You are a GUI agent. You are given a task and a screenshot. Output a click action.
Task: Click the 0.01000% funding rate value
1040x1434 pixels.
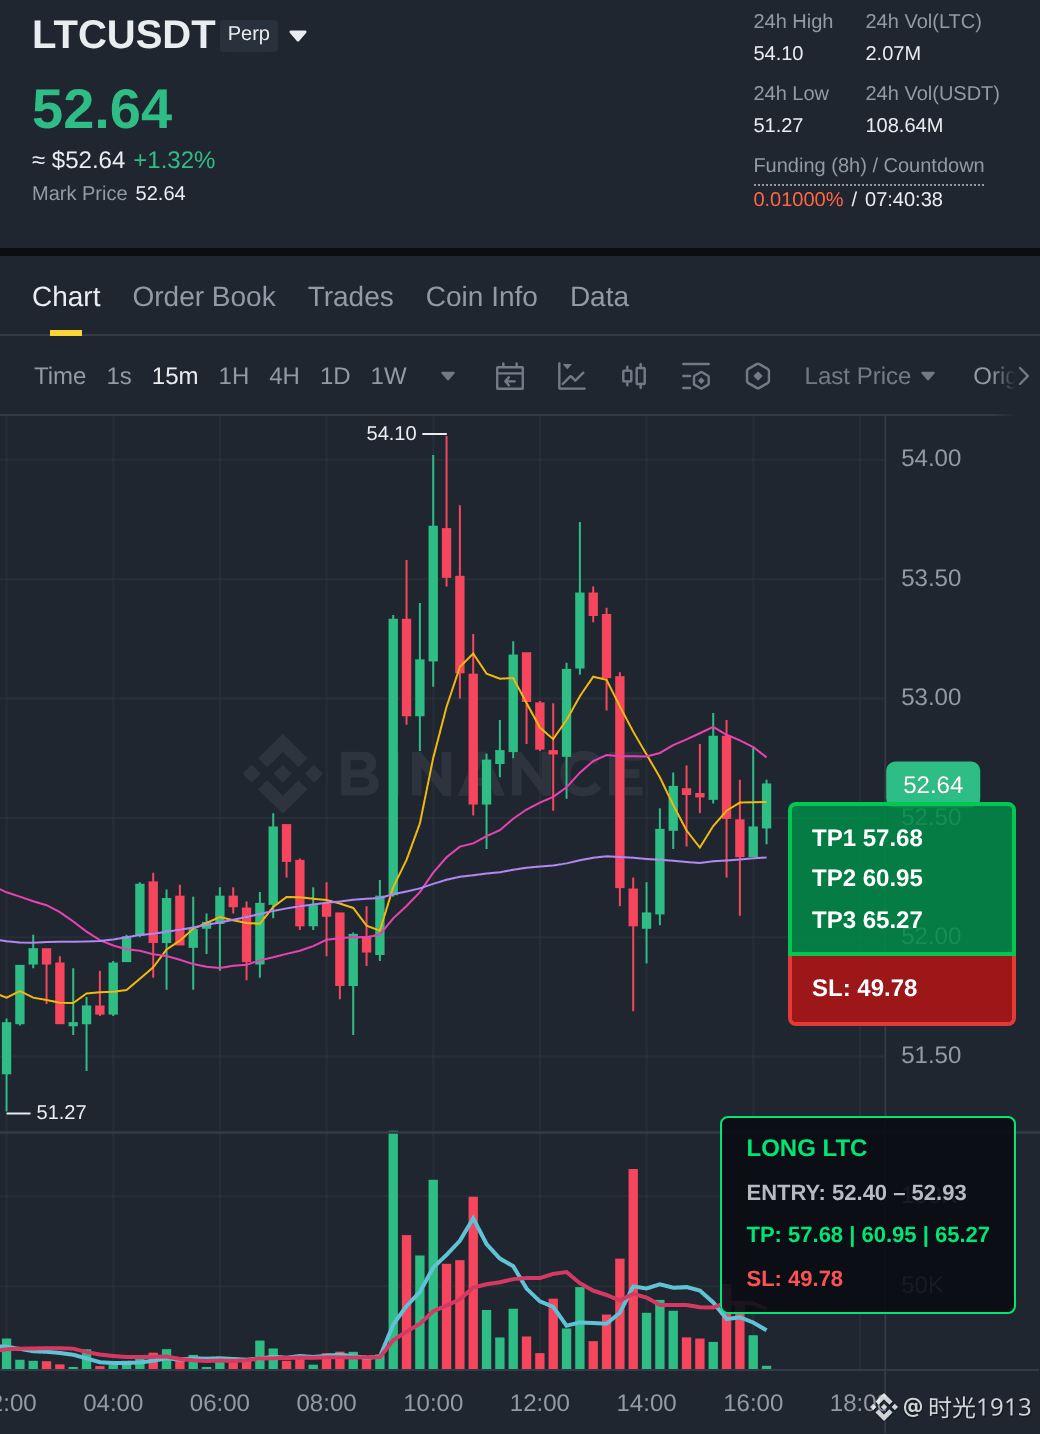798,199
